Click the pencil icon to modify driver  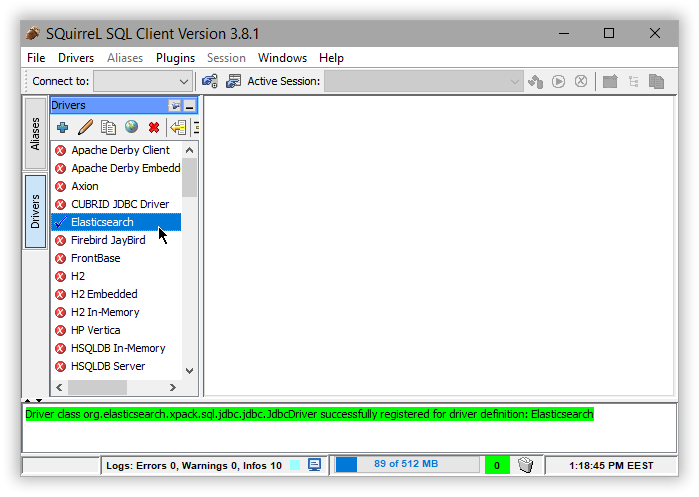click(85, 127)
